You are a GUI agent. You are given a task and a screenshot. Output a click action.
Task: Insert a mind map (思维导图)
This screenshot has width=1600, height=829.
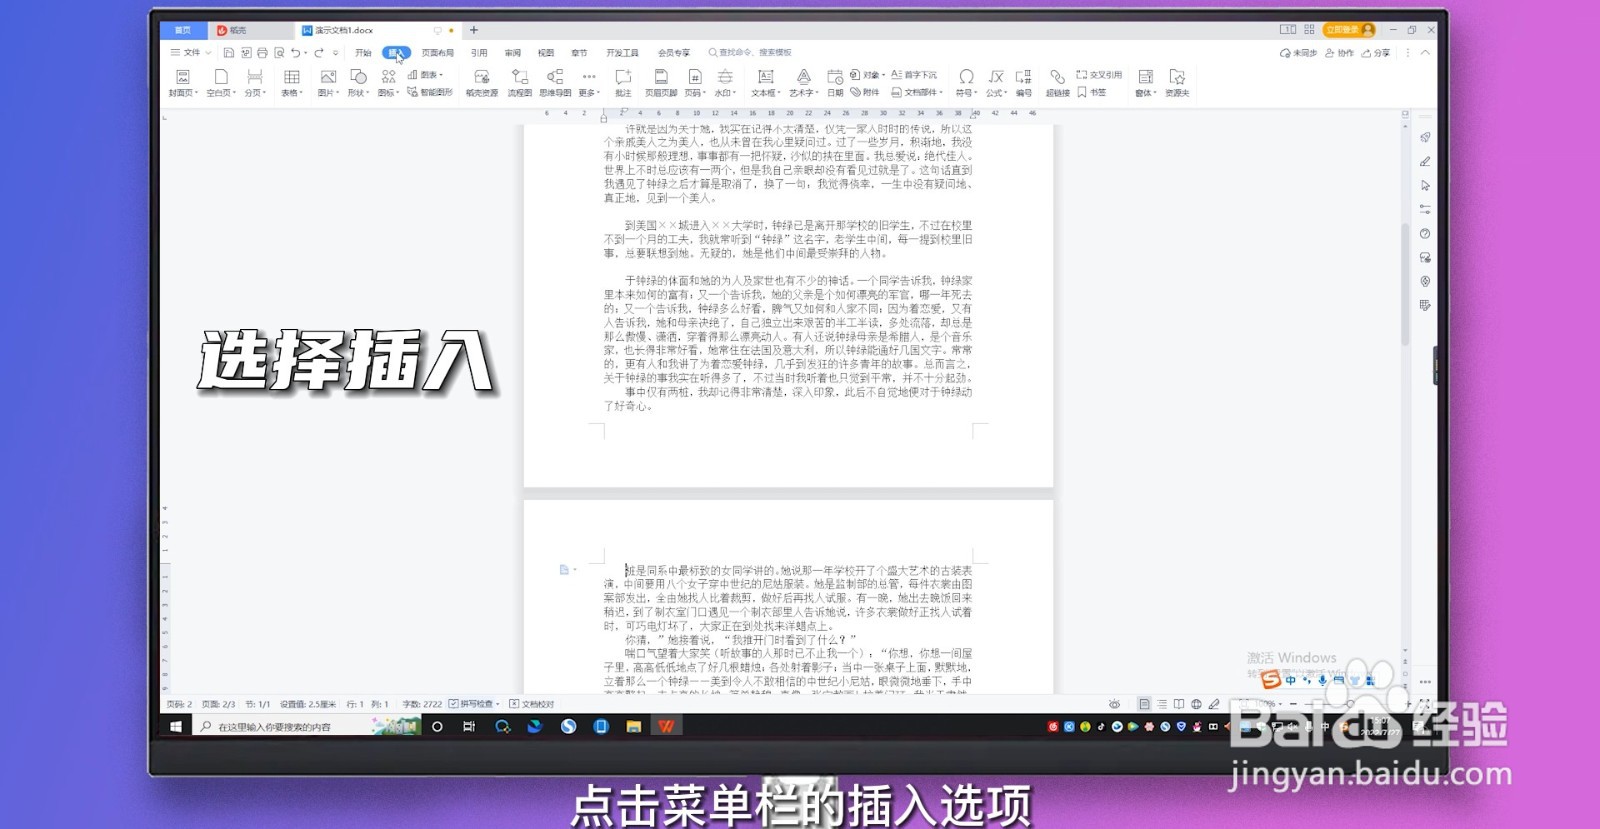click(x=555, y=83)
